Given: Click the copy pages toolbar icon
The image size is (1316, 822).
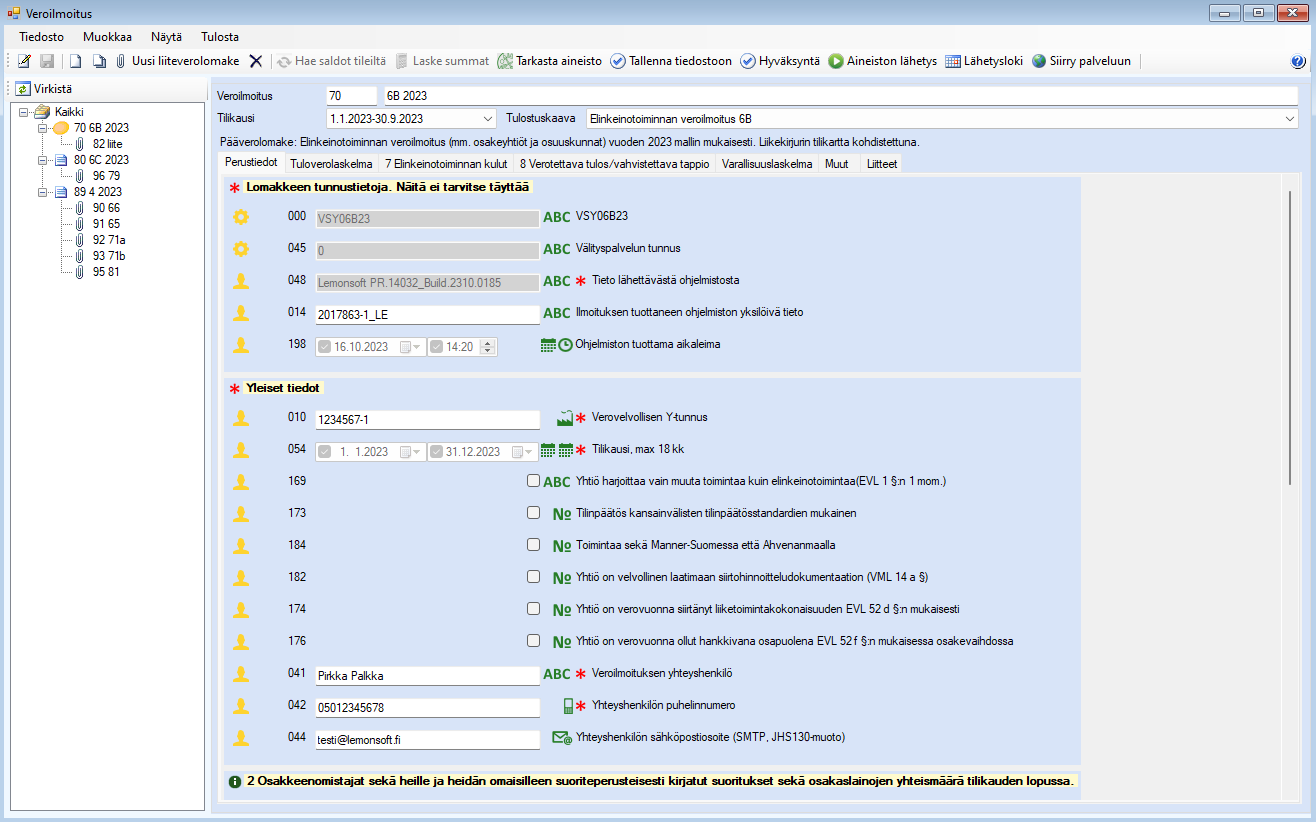Looking at the screenshot, I should [99, 61].
